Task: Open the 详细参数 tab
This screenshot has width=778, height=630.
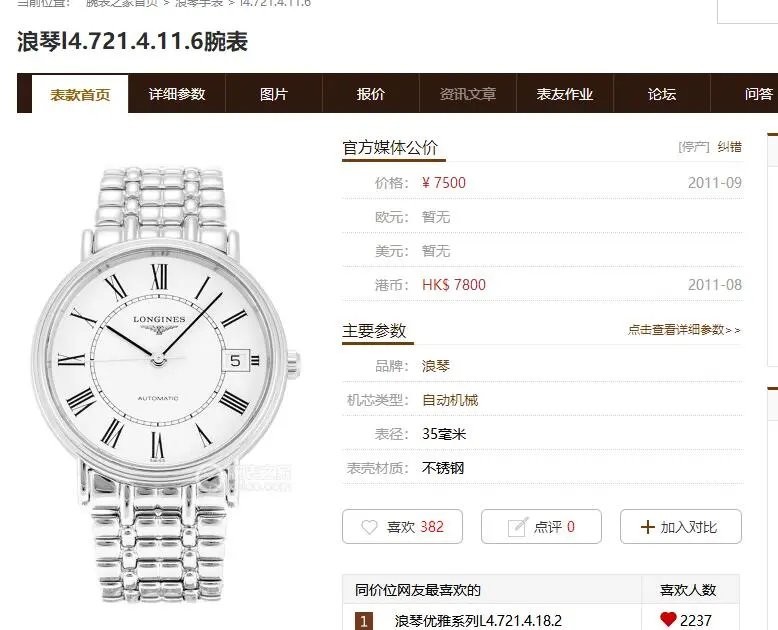Action: pos(177,94)
